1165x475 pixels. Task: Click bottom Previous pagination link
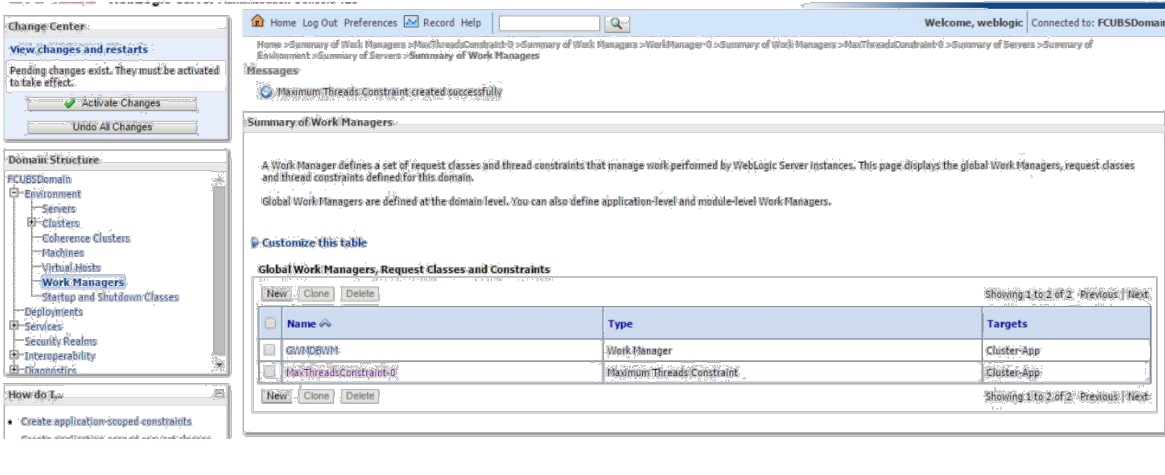coord(1099,397)
